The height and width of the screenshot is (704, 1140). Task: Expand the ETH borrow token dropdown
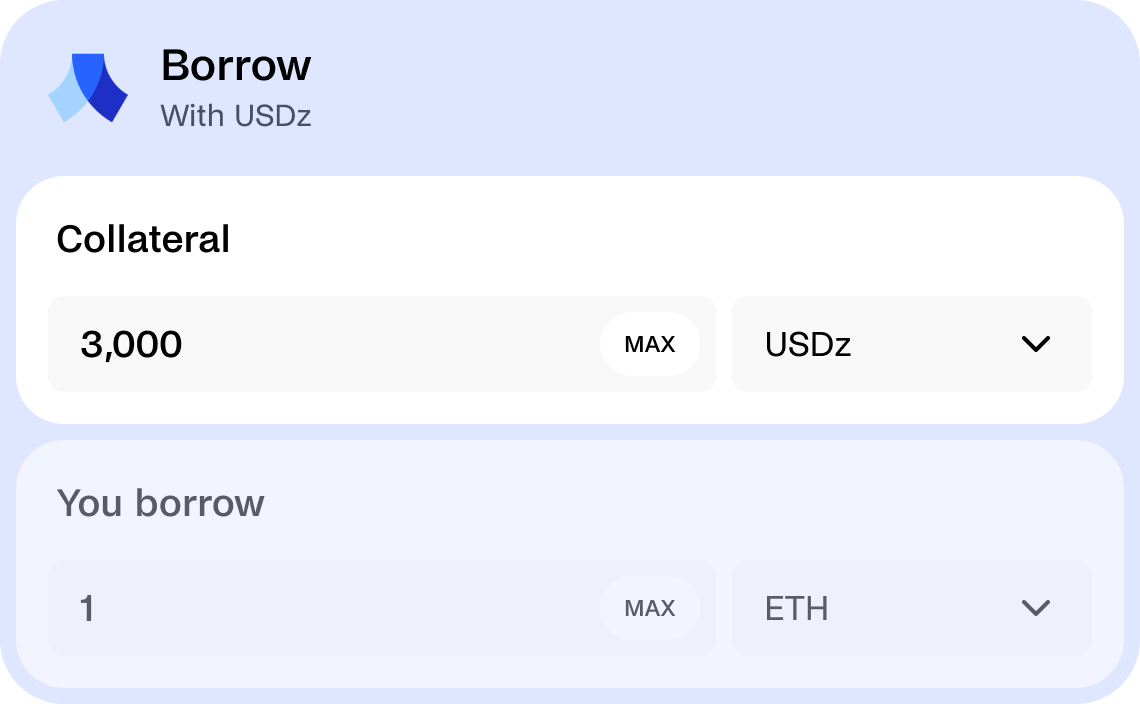pyautogui.click(x=911, y=608)
